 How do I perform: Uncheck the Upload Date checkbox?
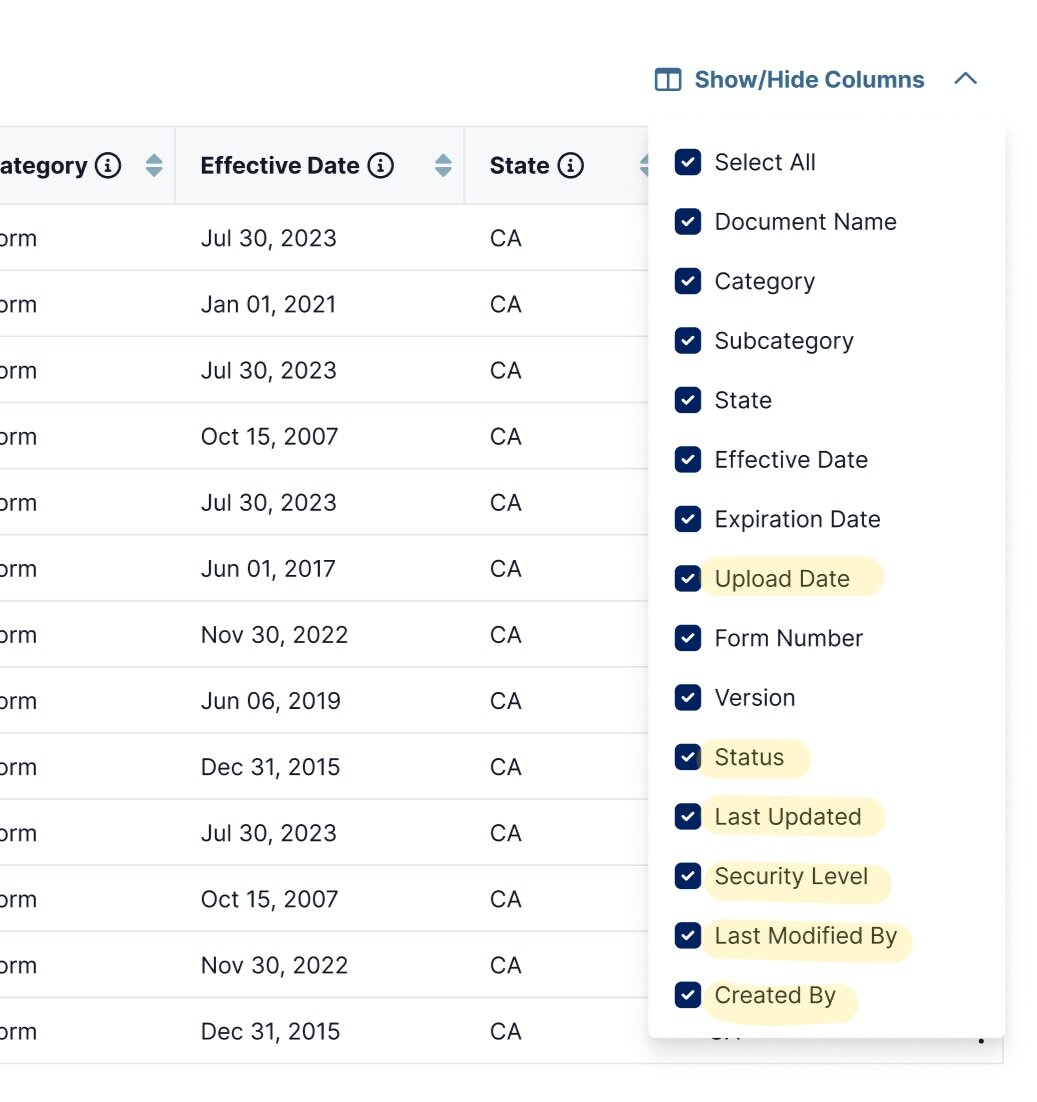point(687,579)
